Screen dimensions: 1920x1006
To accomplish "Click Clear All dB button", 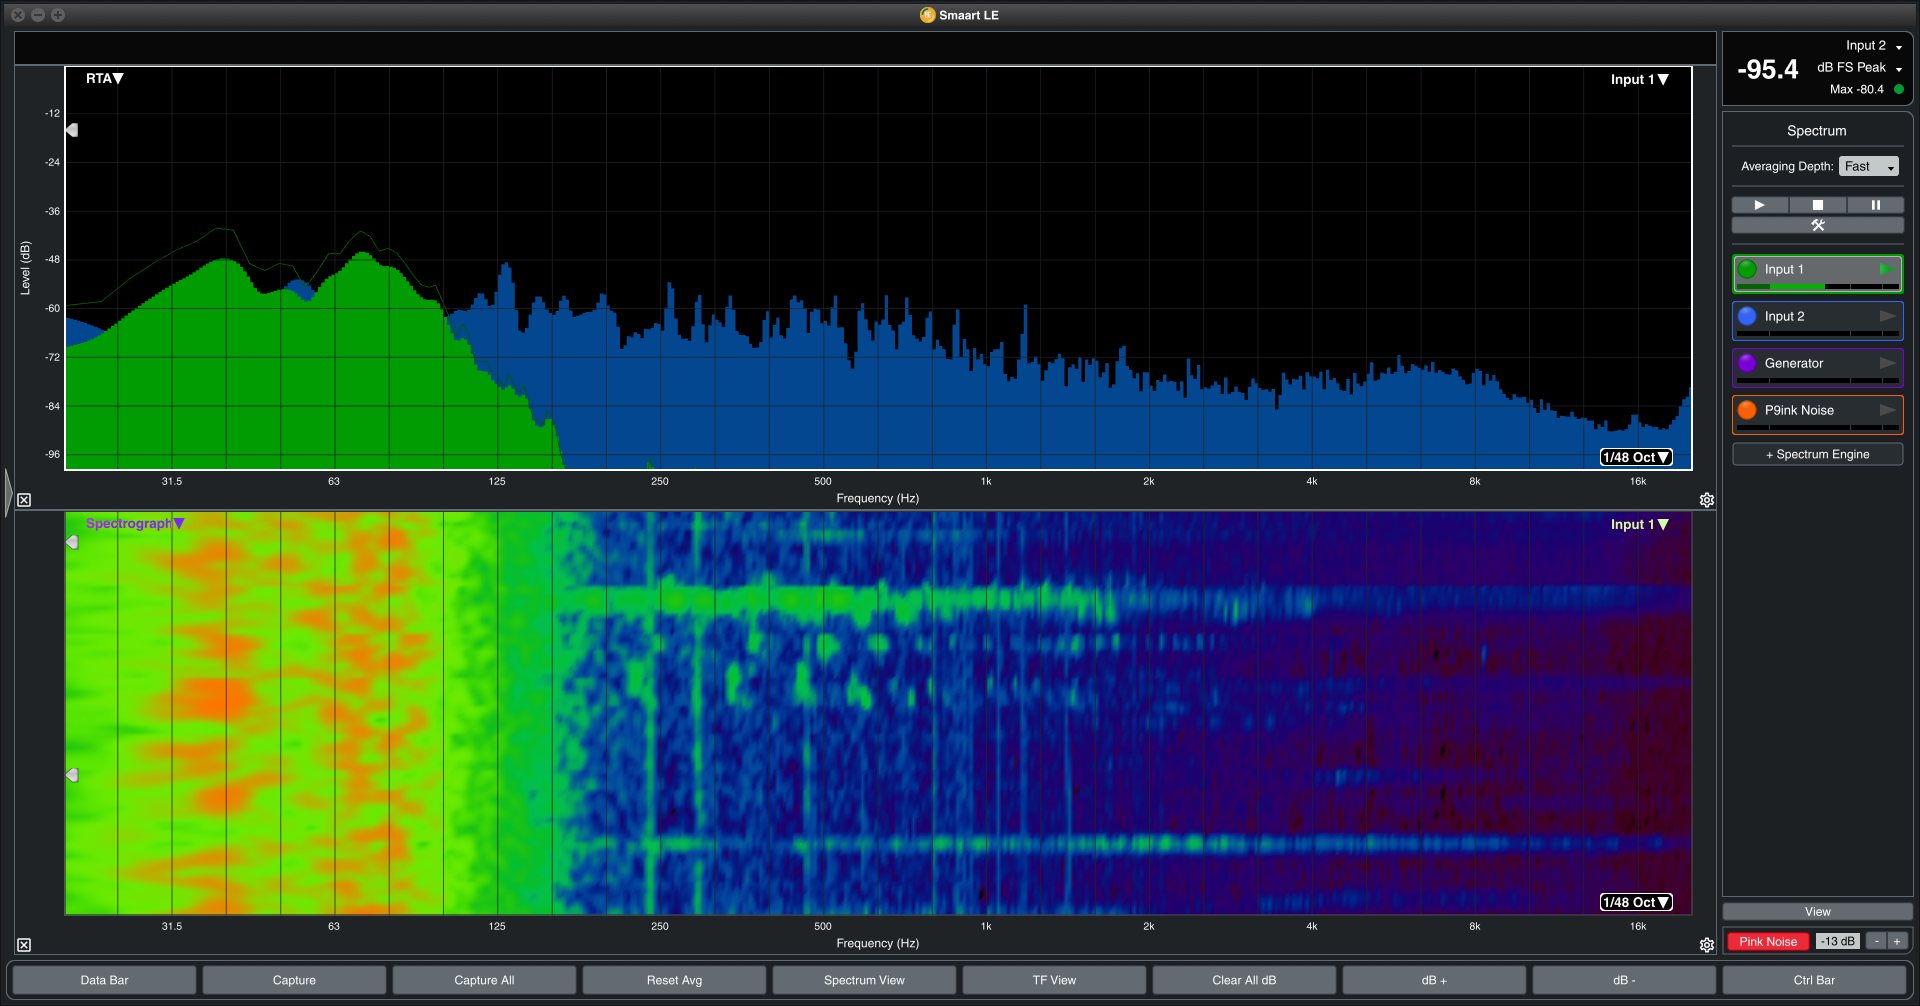I will click(1244, 980).
